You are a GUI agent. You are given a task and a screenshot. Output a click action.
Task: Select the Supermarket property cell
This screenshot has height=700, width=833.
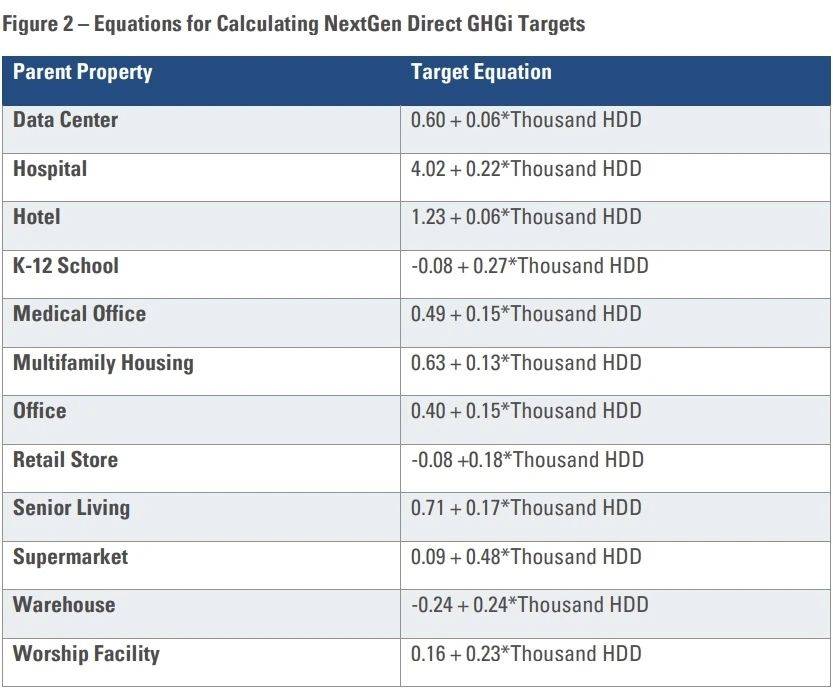click(70, 557)
